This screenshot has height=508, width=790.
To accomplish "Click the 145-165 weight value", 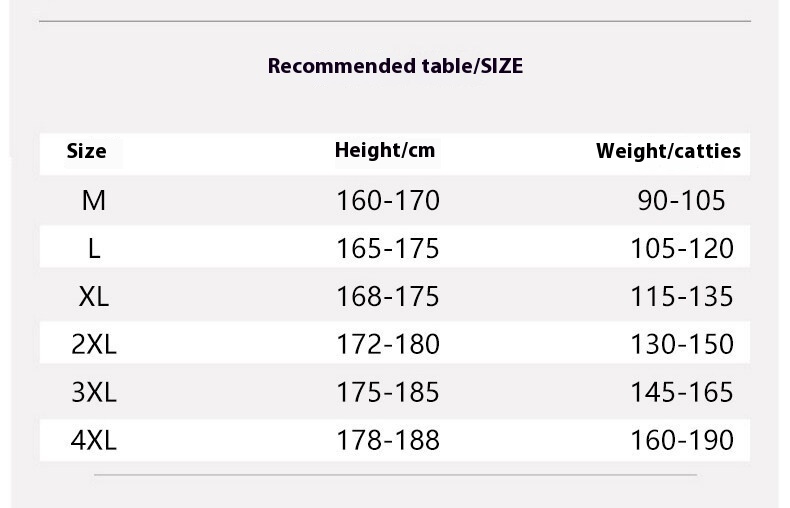I will [x=681, y=392].
